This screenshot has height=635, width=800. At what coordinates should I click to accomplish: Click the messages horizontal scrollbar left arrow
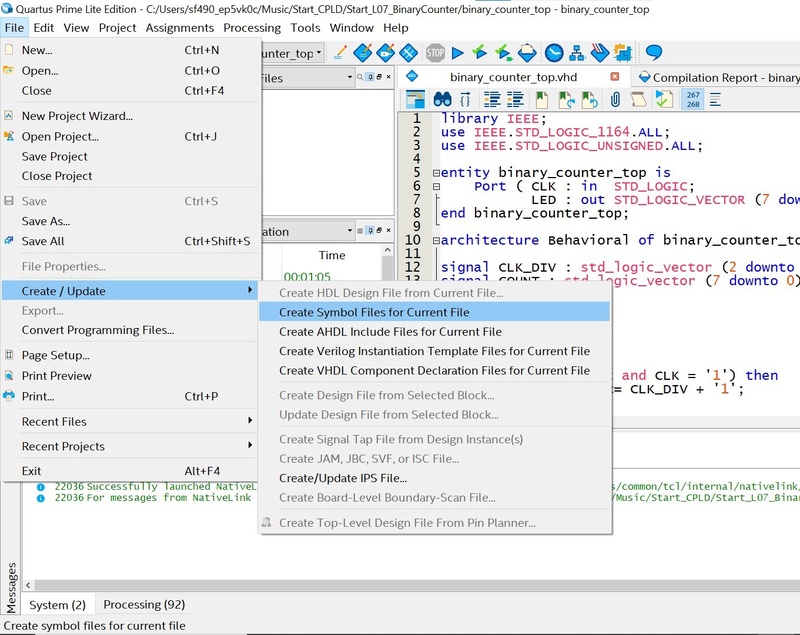(28, 585)
